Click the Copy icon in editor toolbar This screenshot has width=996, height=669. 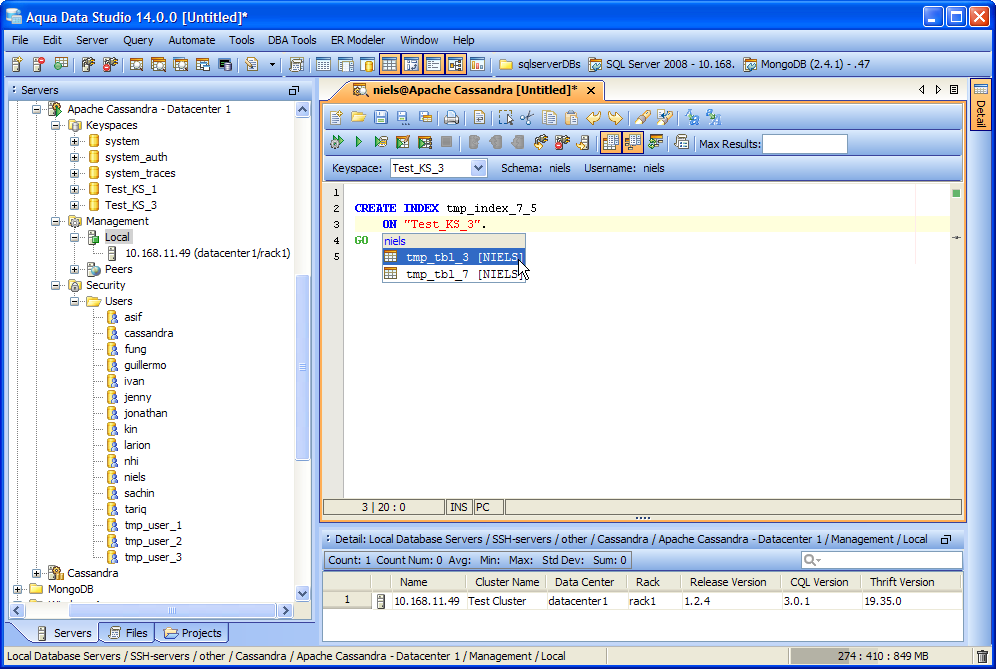(549, 118)
